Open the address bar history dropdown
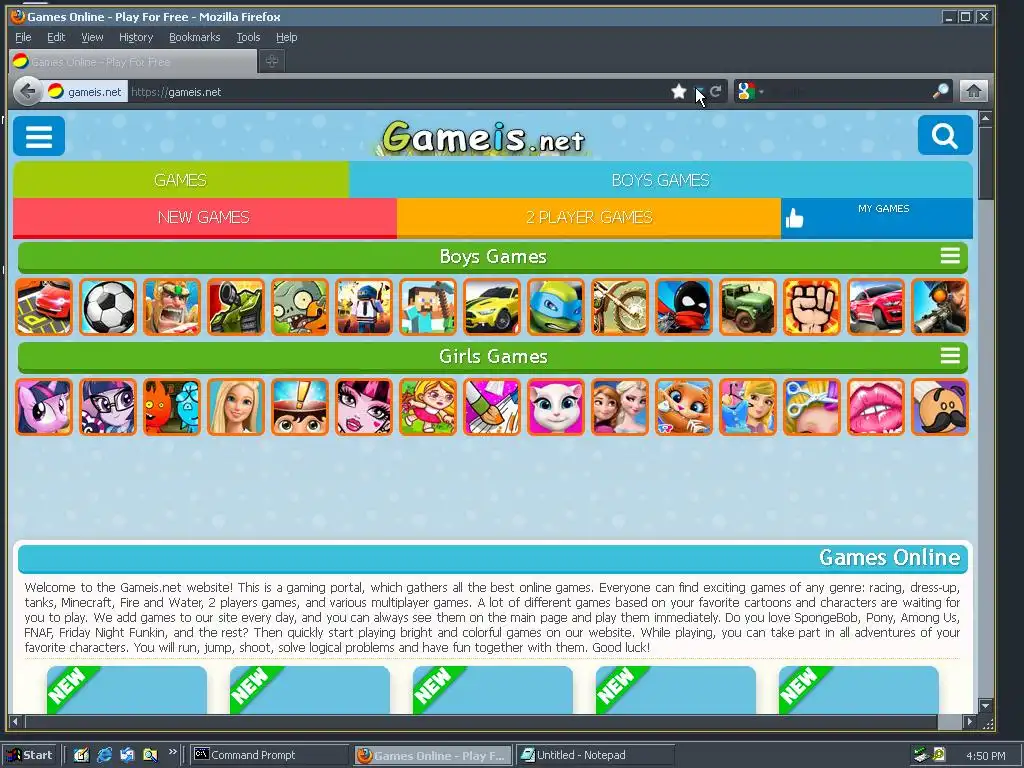Viewport: 1024px width, 768px height. click(x=699, y=92)
